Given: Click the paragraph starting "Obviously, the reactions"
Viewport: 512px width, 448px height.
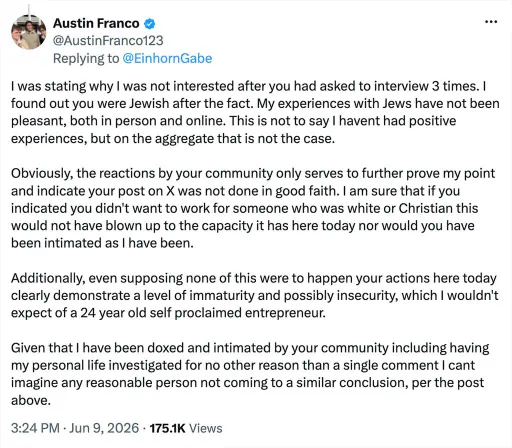Looking at the screenshot, I should point(253,208).
